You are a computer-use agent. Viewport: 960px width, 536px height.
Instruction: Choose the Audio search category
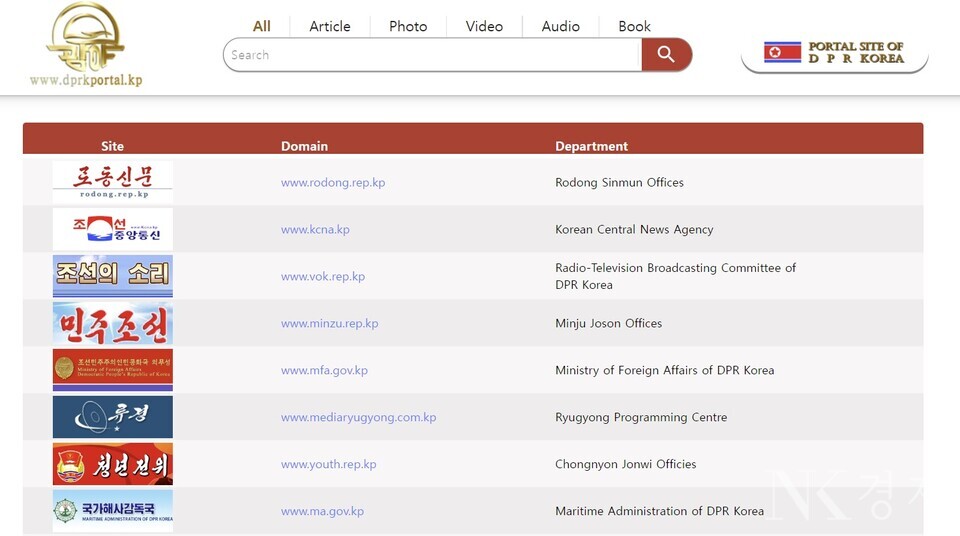(560, 26)
